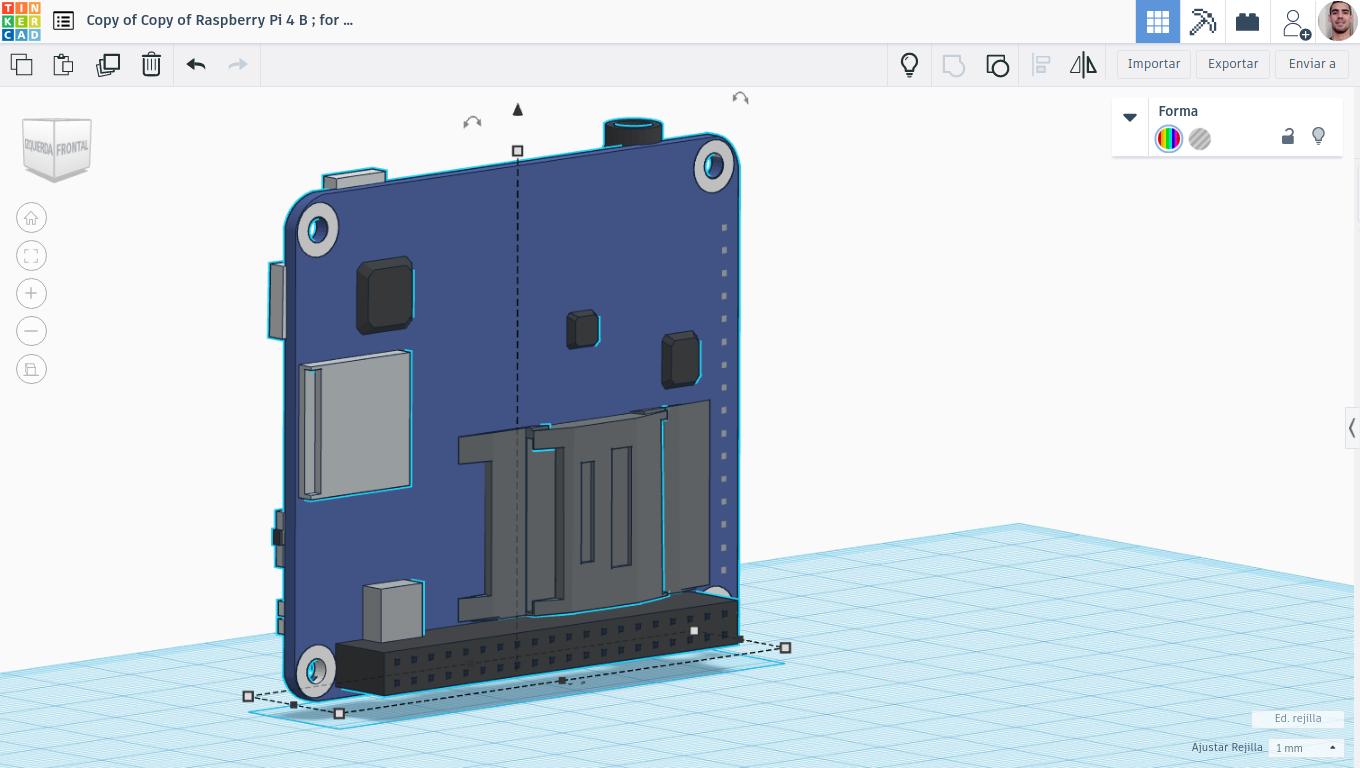Fit all in view

click(x=31, y=255)
